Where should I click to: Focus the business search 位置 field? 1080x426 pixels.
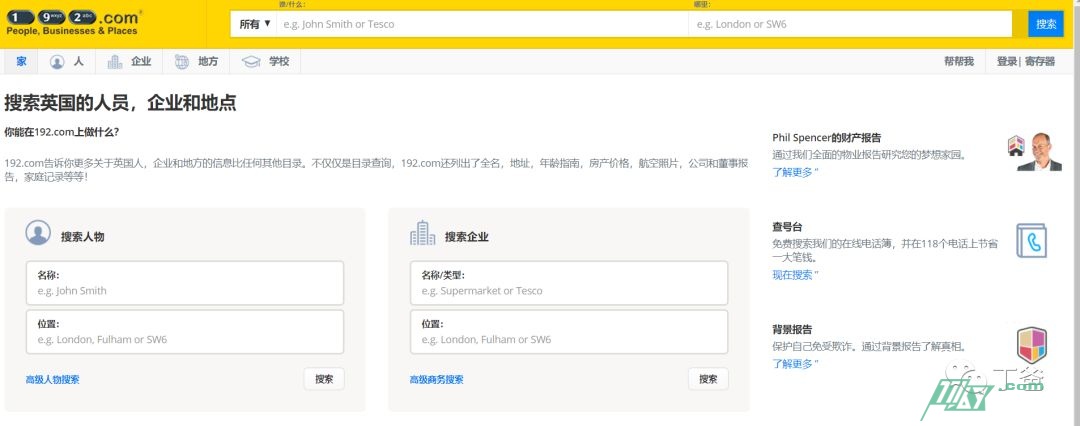(x=569, y=332)
